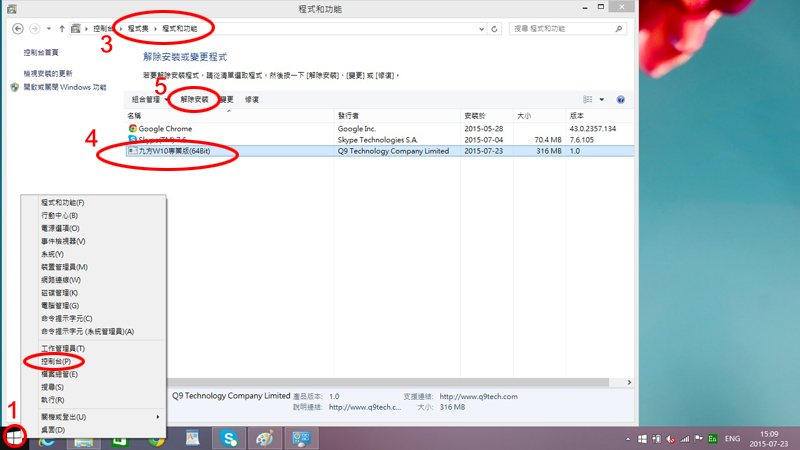The width and height of the screenshot is (800, 450).
Task: Sort list by 發行者 column header
Action: [348, 116]
